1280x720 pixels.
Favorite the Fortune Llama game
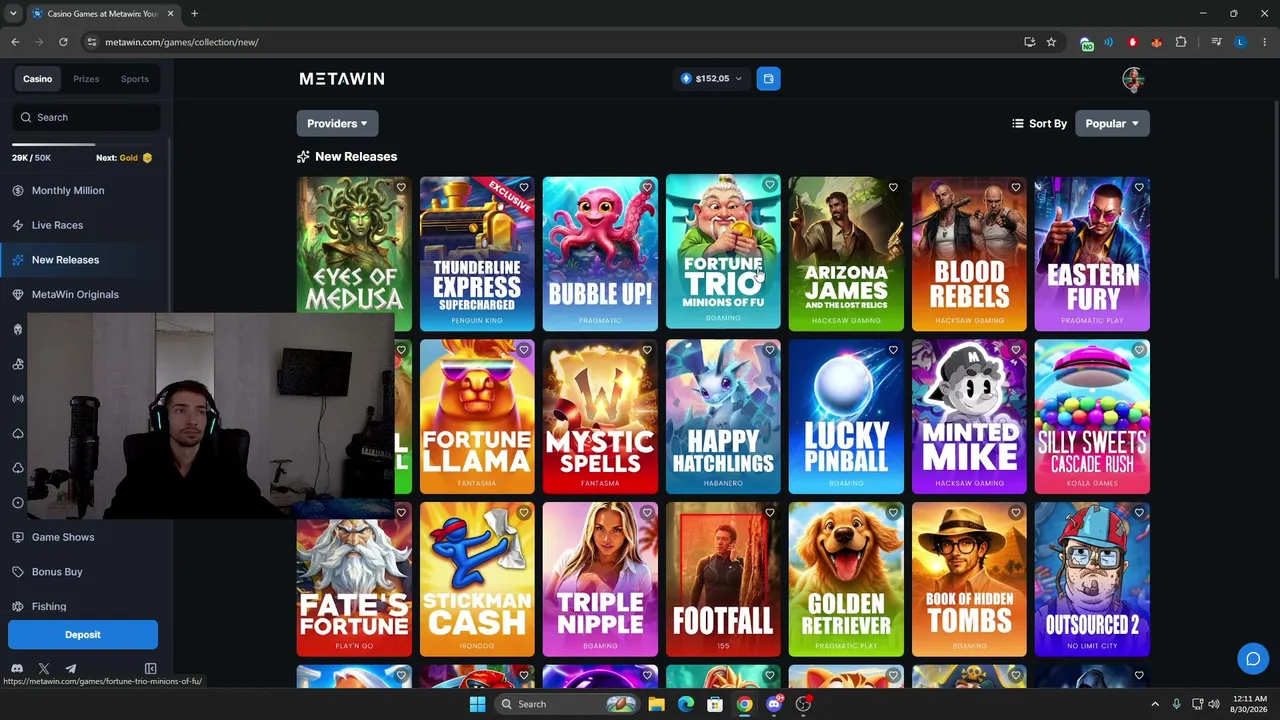[524, 350]
